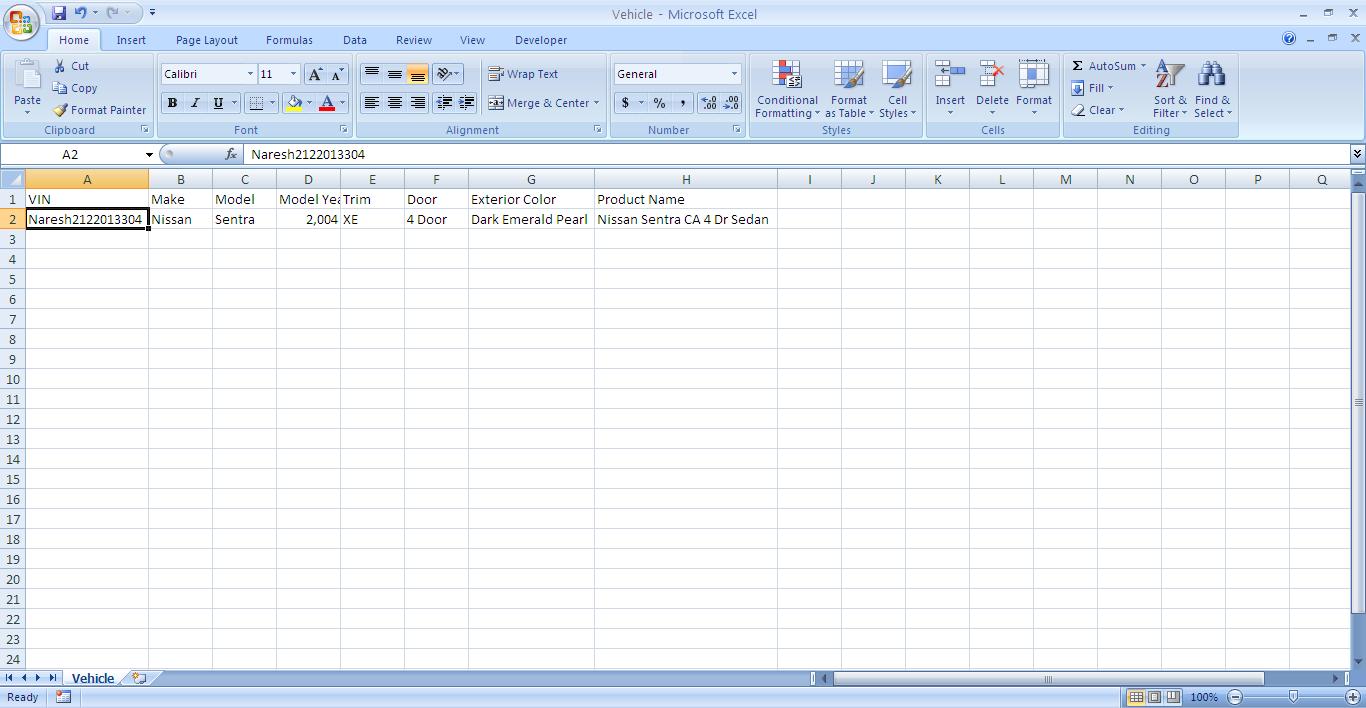Insert a new worksheet tab

click(139, 678)
